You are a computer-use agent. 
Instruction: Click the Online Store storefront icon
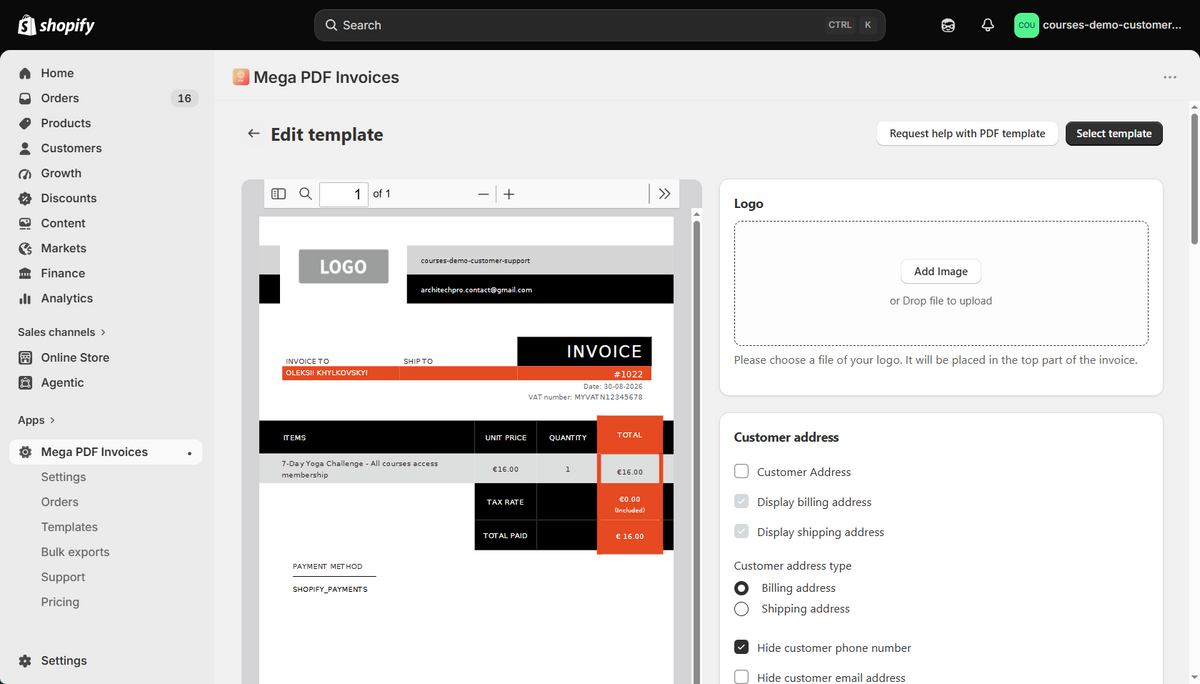25,357
